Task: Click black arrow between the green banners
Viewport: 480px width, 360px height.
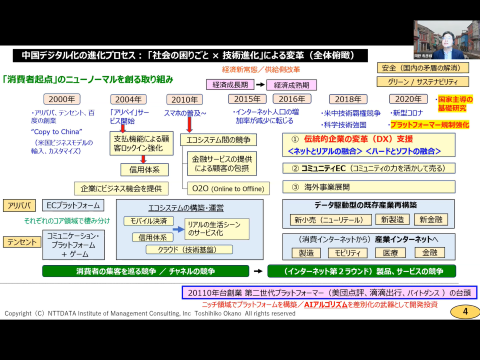Action: pyautogui.click(x=258, y=271)
